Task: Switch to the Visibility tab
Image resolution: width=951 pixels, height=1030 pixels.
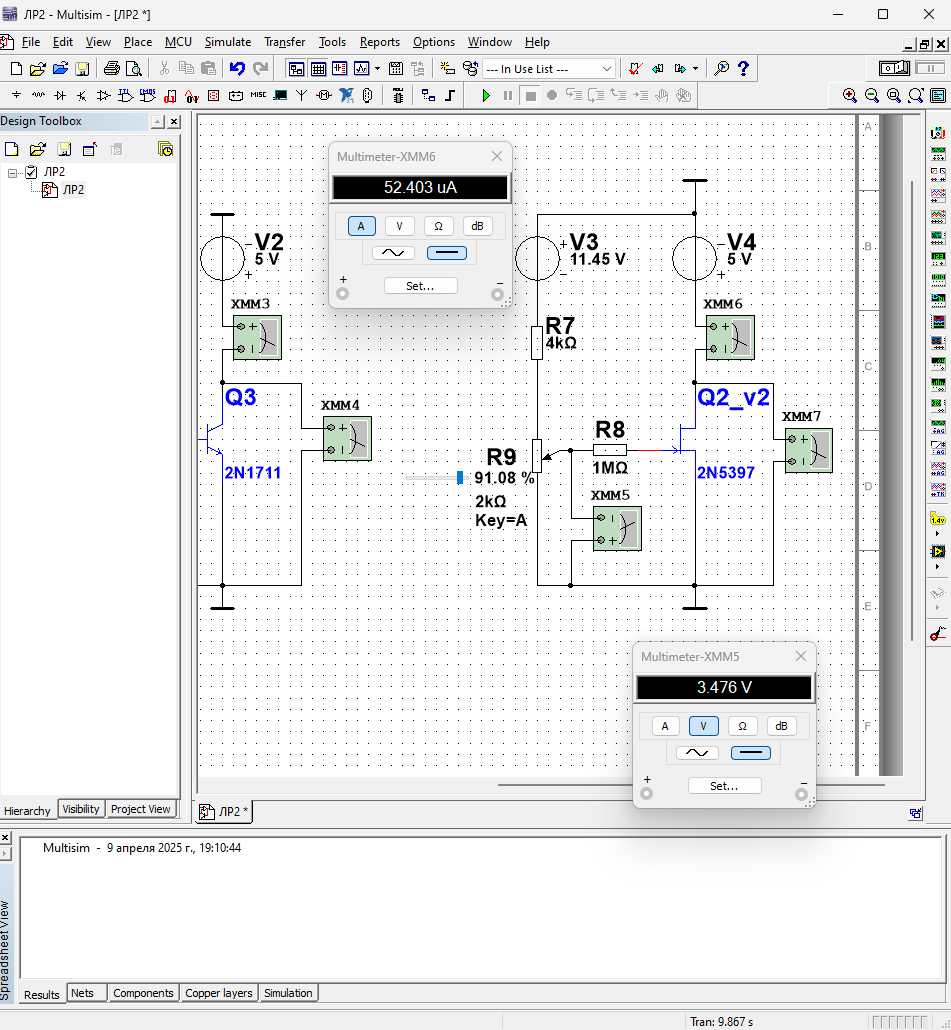Action: 81,809
